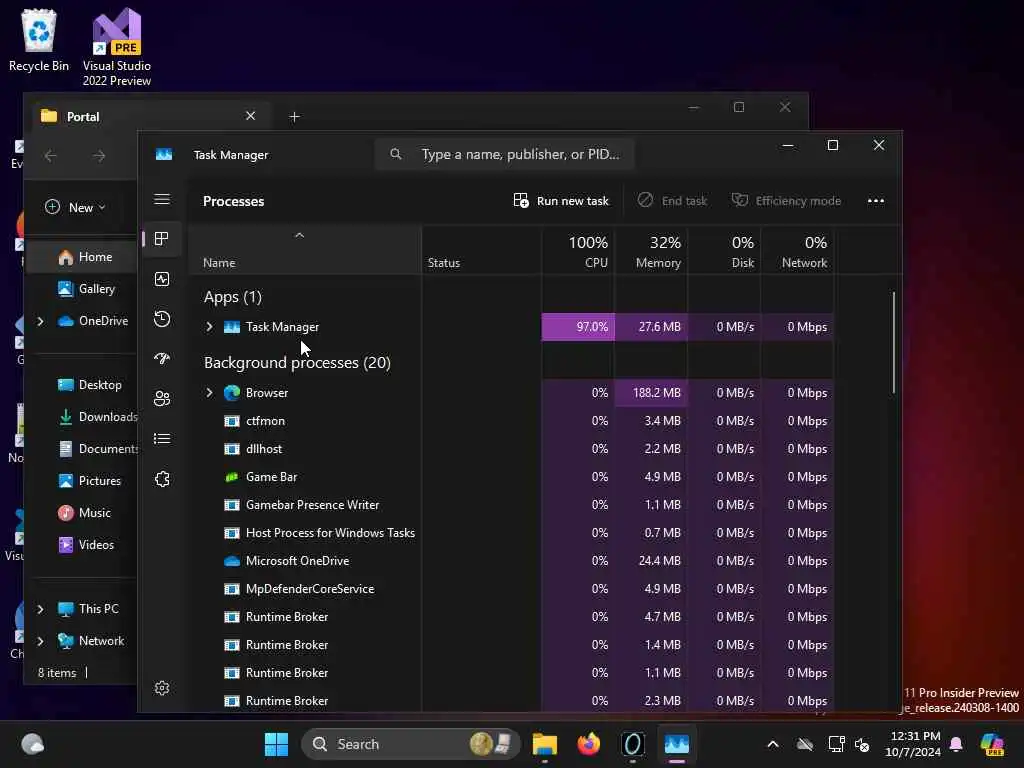
Task: Open Firefox from taskbar
Action: (x=588, y=744)
